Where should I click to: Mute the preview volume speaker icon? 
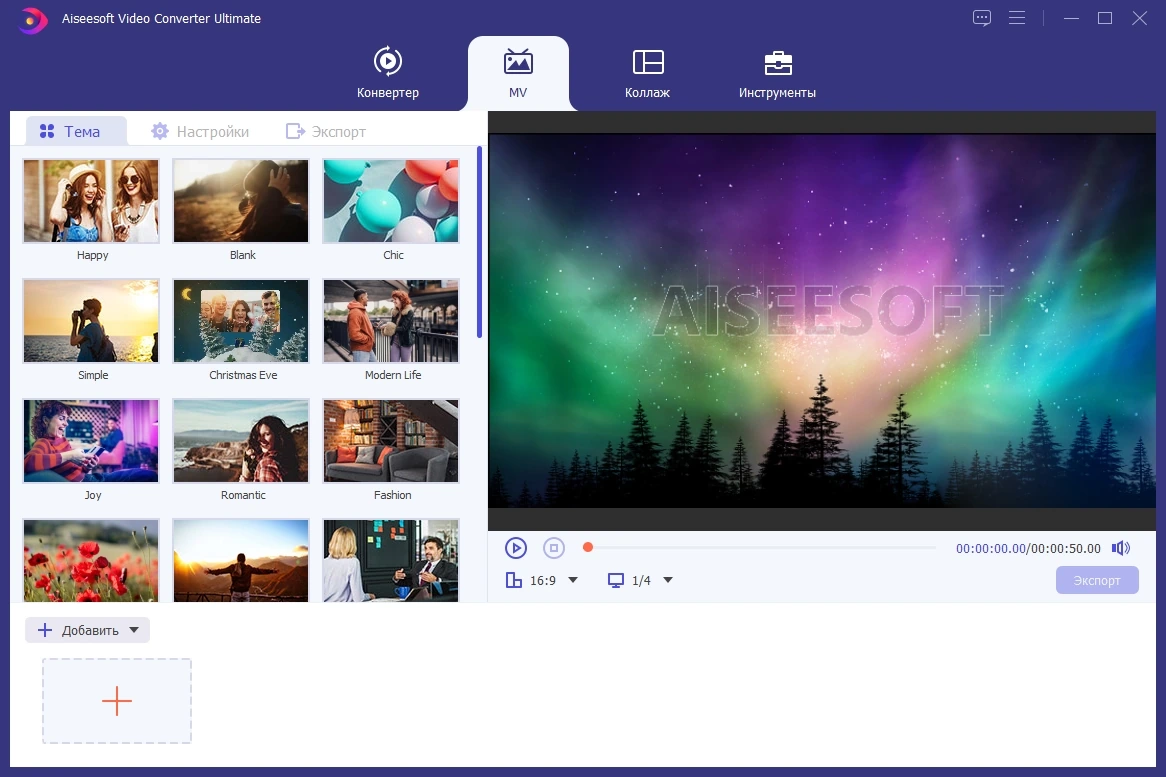click(1121, 548)
